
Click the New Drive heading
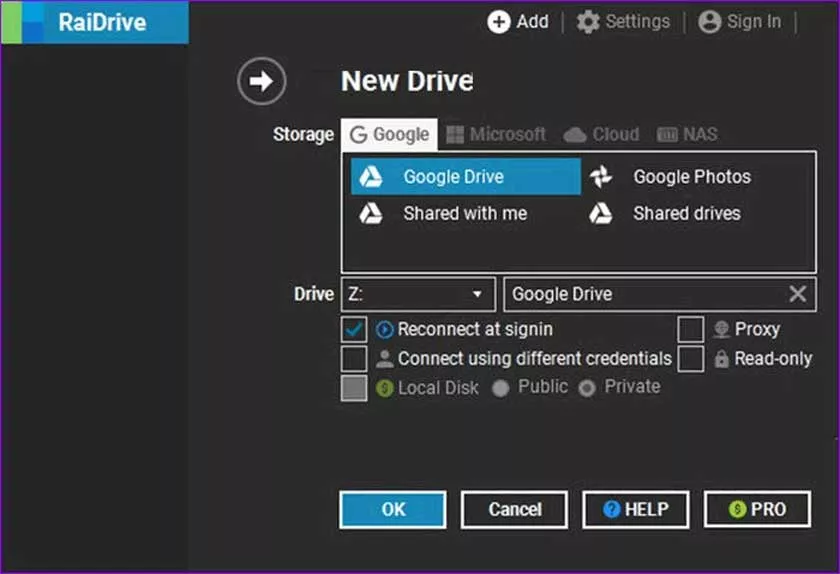coord(407,81)
